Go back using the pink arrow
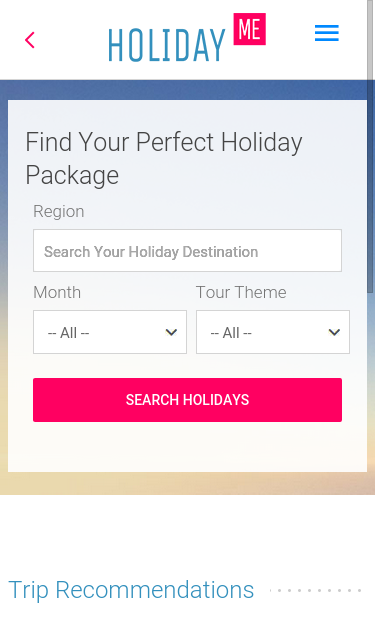Viewport: 375px width, 627px height. coord(30,40)
